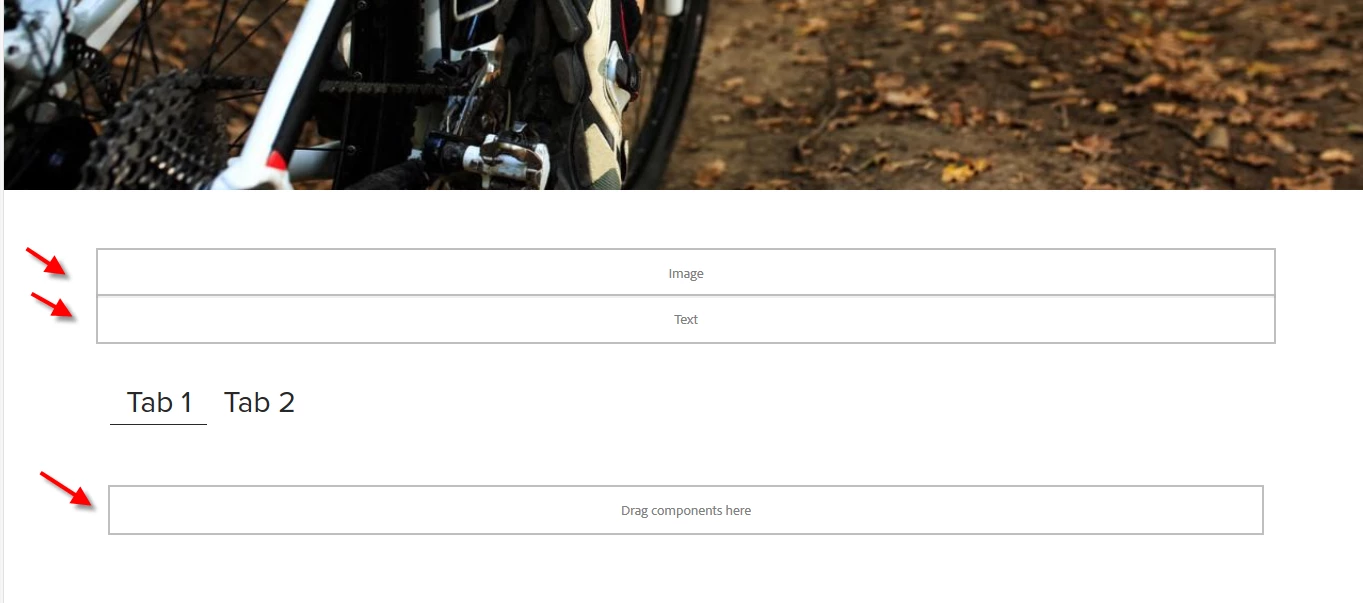
Task: Click the red arrow beside Text placeholder
Action: [53, 305]
